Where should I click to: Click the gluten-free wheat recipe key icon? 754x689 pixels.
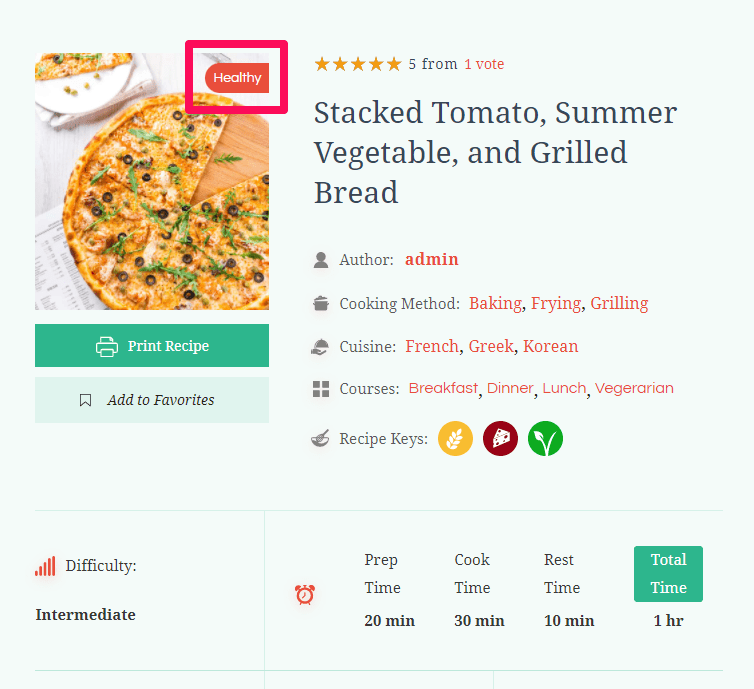point(455,439)
